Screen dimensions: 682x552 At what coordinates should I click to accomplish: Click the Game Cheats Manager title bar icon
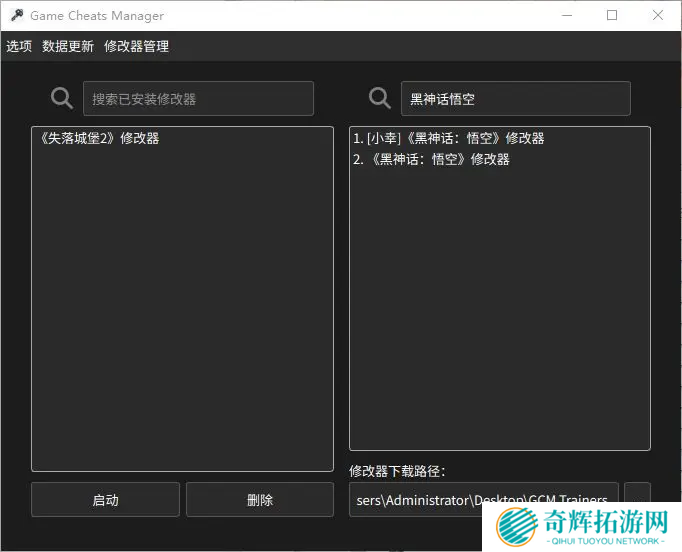16,15
